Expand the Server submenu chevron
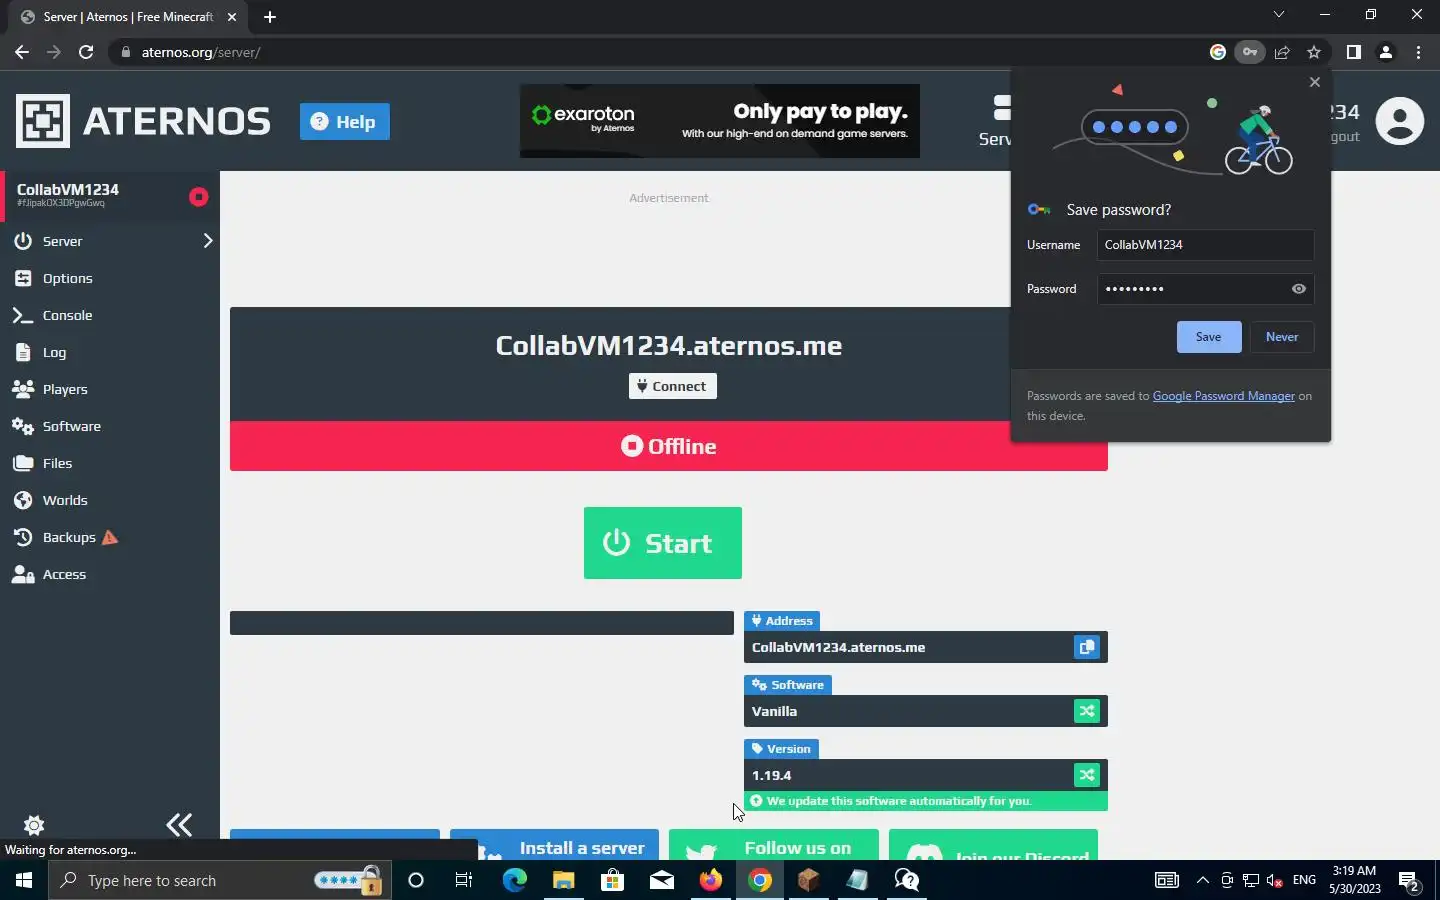 point(207,241)
